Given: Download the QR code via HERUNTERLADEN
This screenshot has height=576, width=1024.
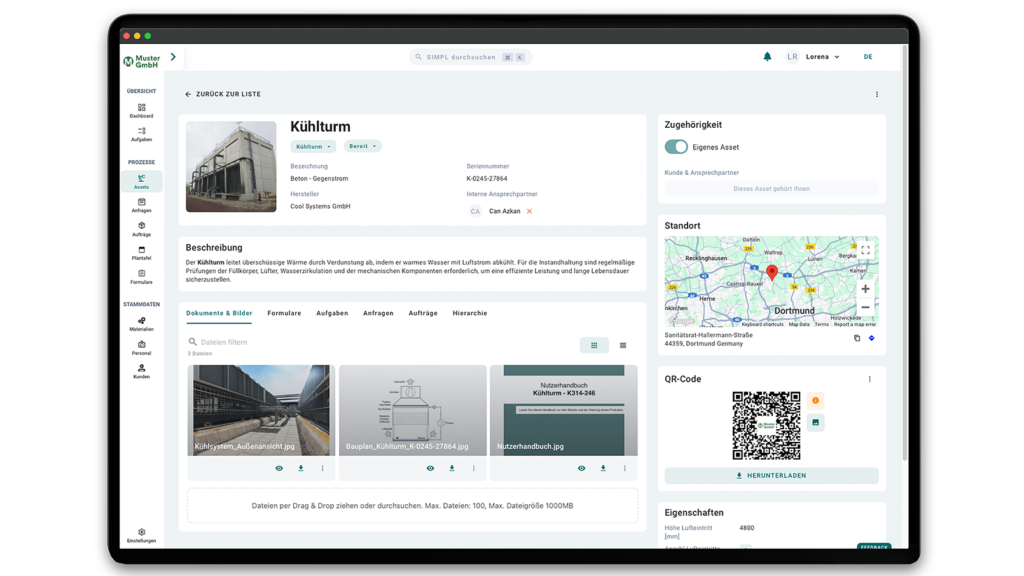Looking at the screenshot, I should pyautogui.click(x=771, y=474).
